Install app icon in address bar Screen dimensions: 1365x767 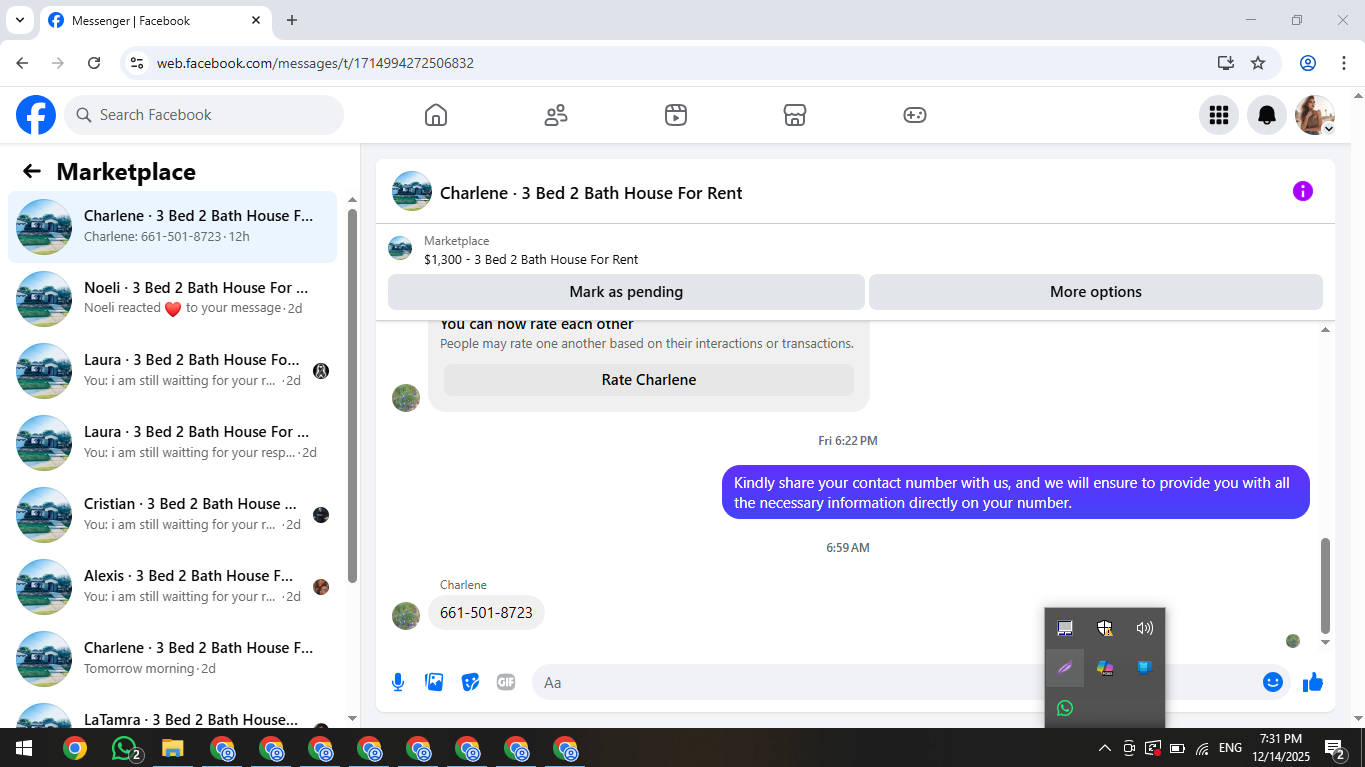[1226, 63]
